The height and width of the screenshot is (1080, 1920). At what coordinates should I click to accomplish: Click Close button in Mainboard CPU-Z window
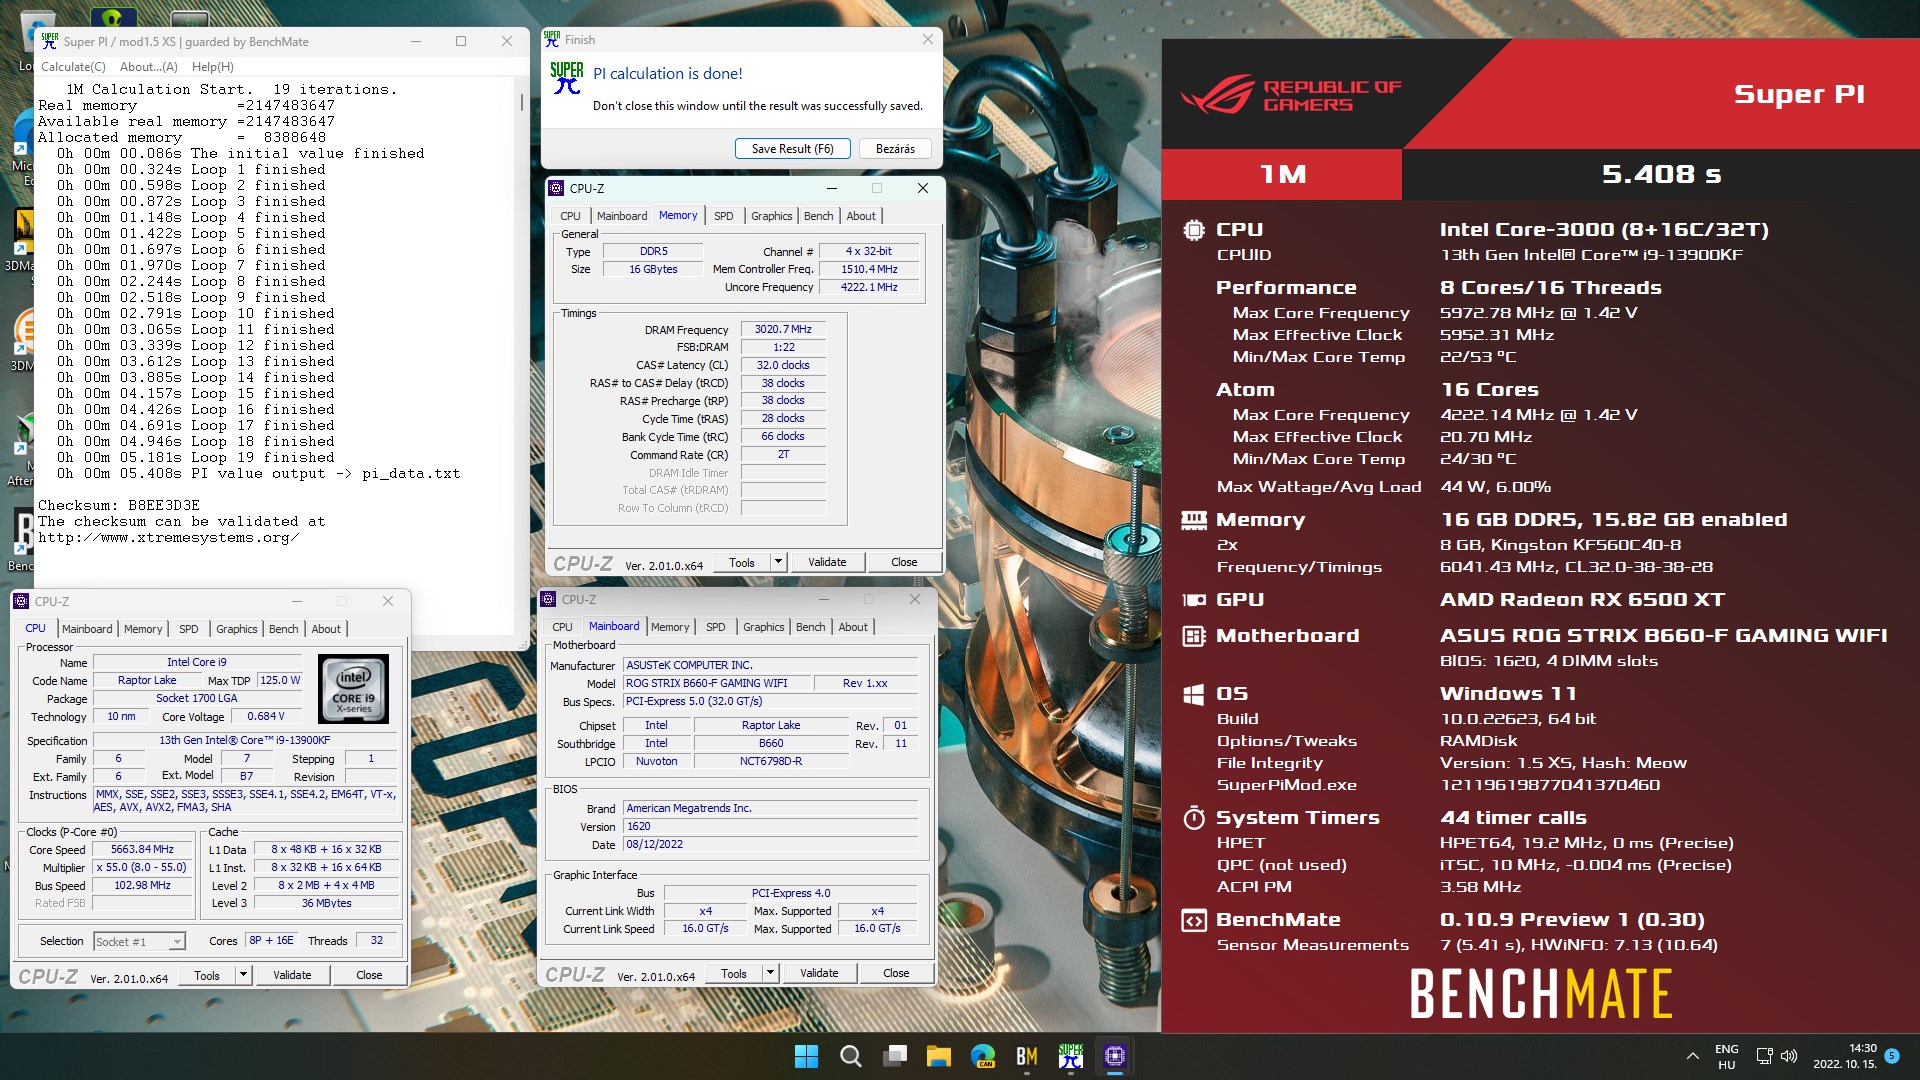[x=896, y=974]
